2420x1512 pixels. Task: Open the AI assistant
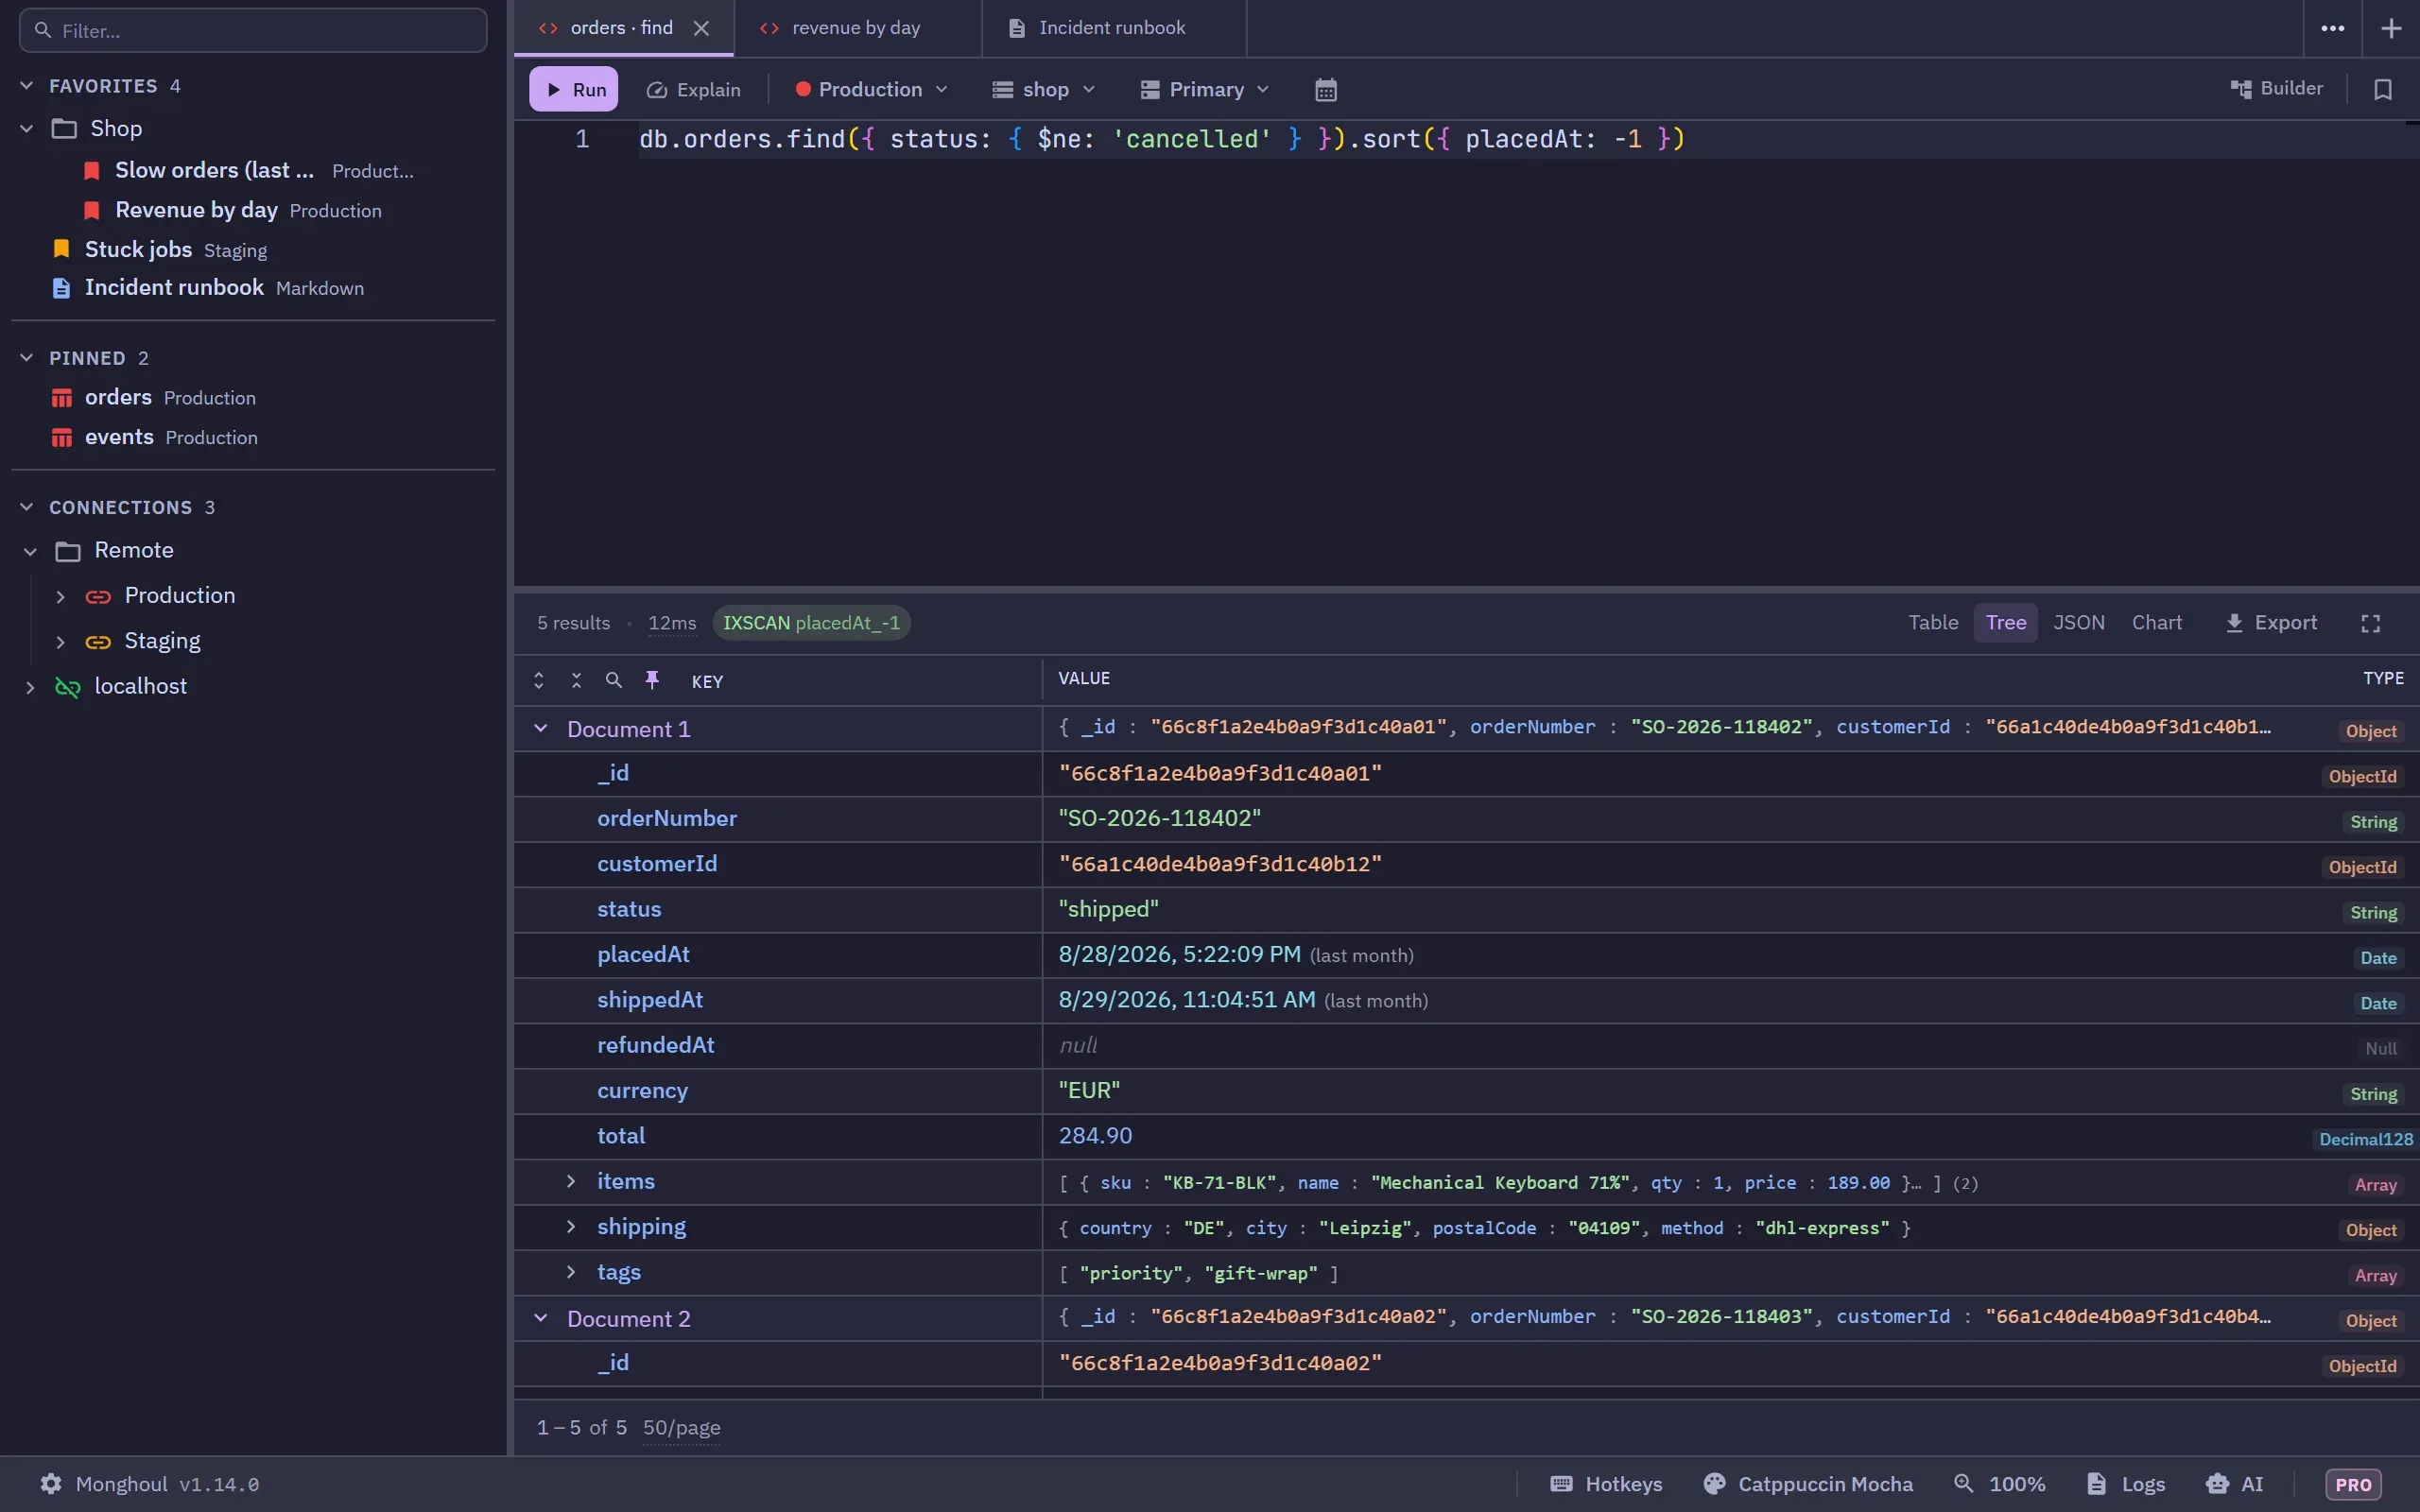click(2235, 1484)
